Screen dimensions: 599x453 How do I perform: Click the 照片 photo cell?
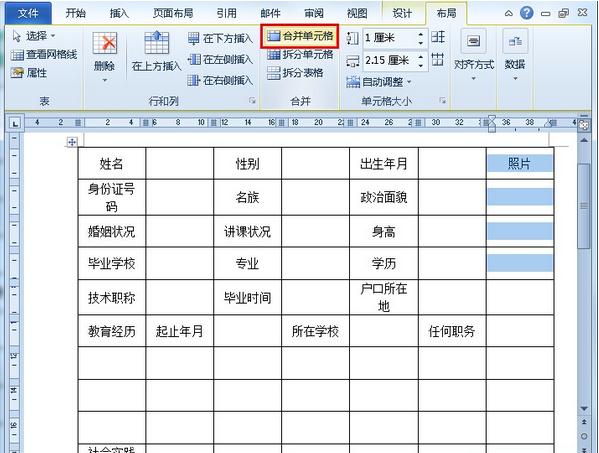(x=520, y=163)
